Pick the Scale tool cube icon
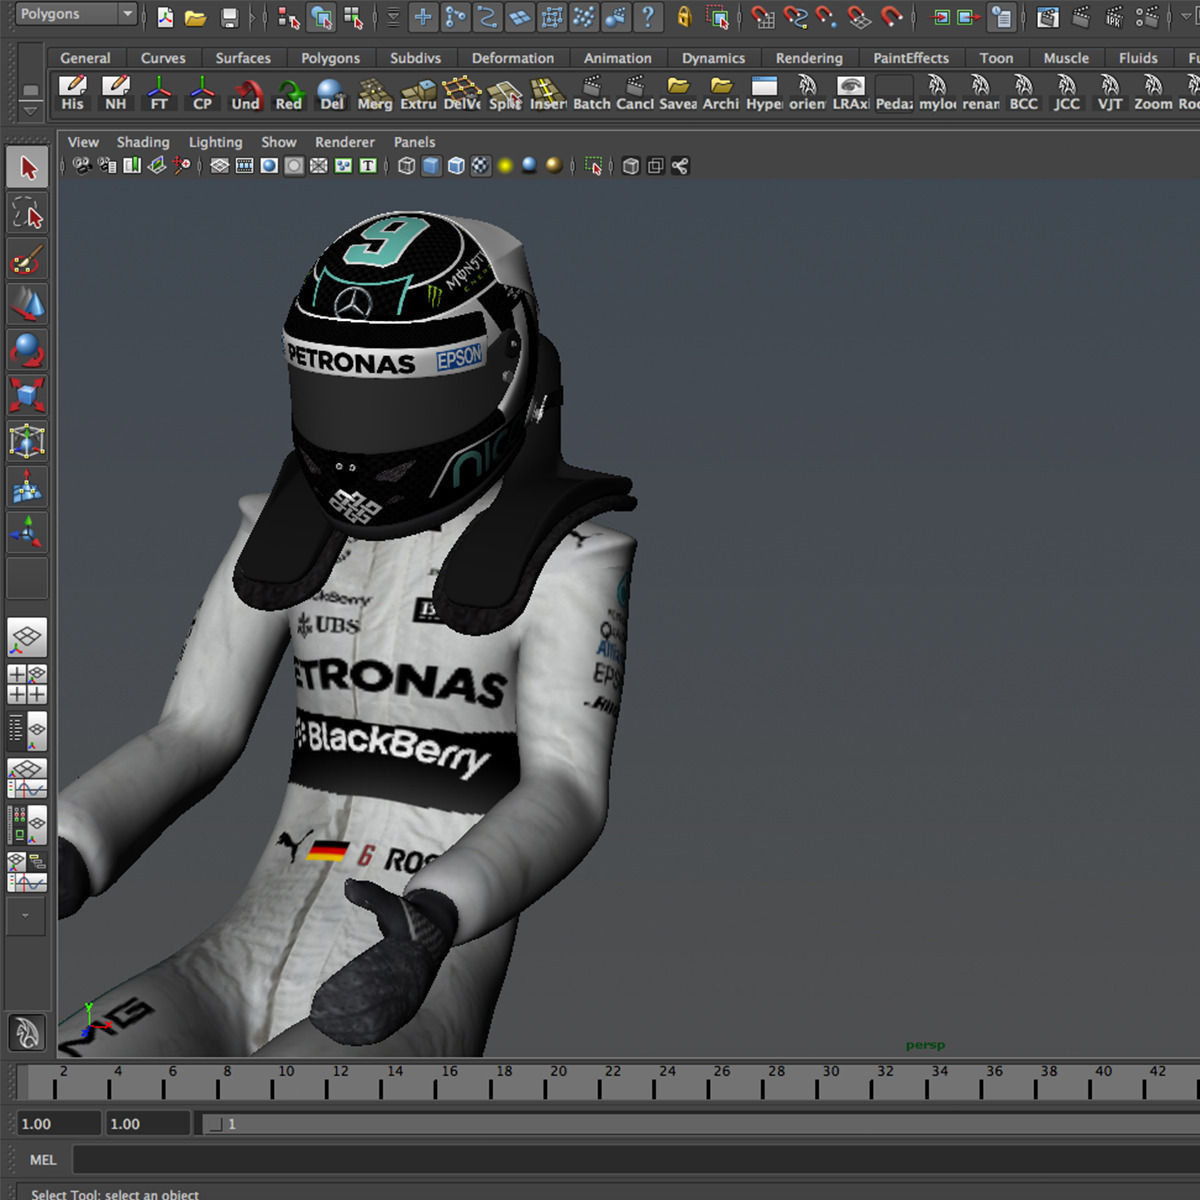This screenshot has width=1200, height=1200. tap(27, 395)
